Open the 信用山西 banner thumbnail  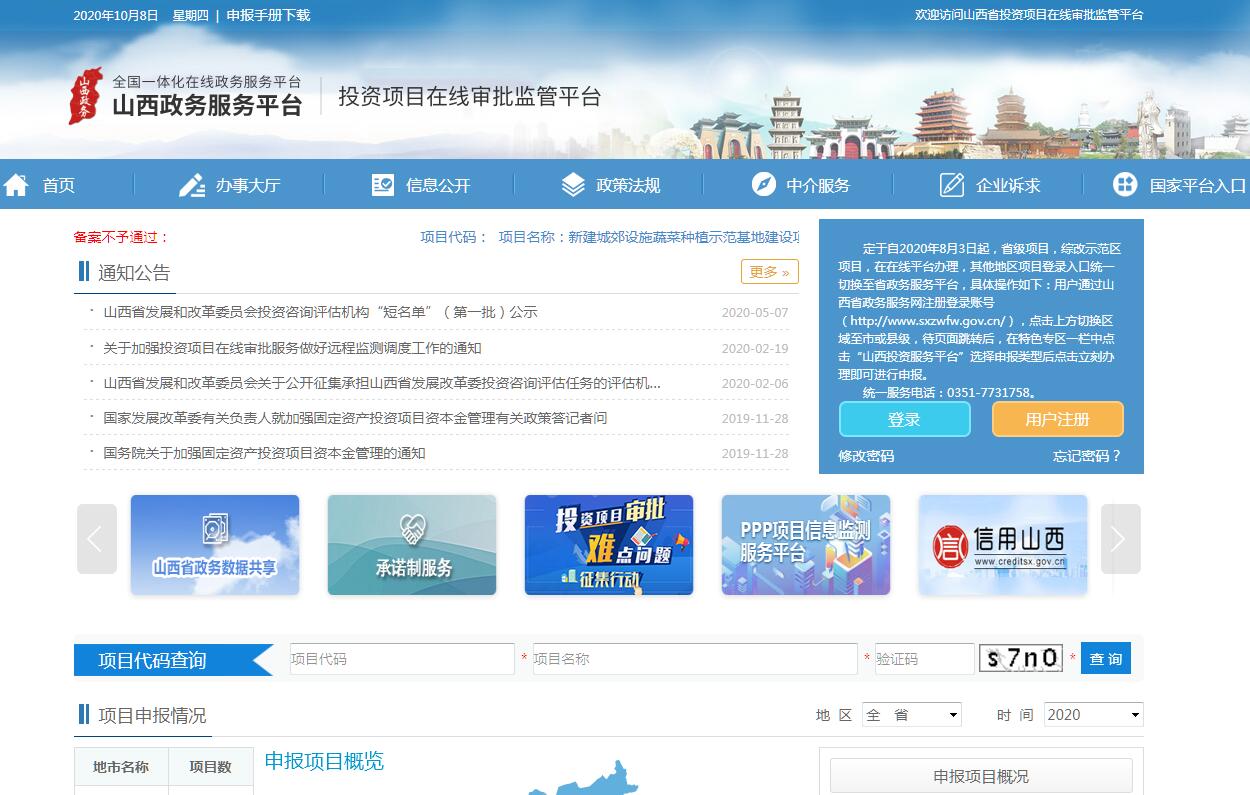click(1002, 545)
